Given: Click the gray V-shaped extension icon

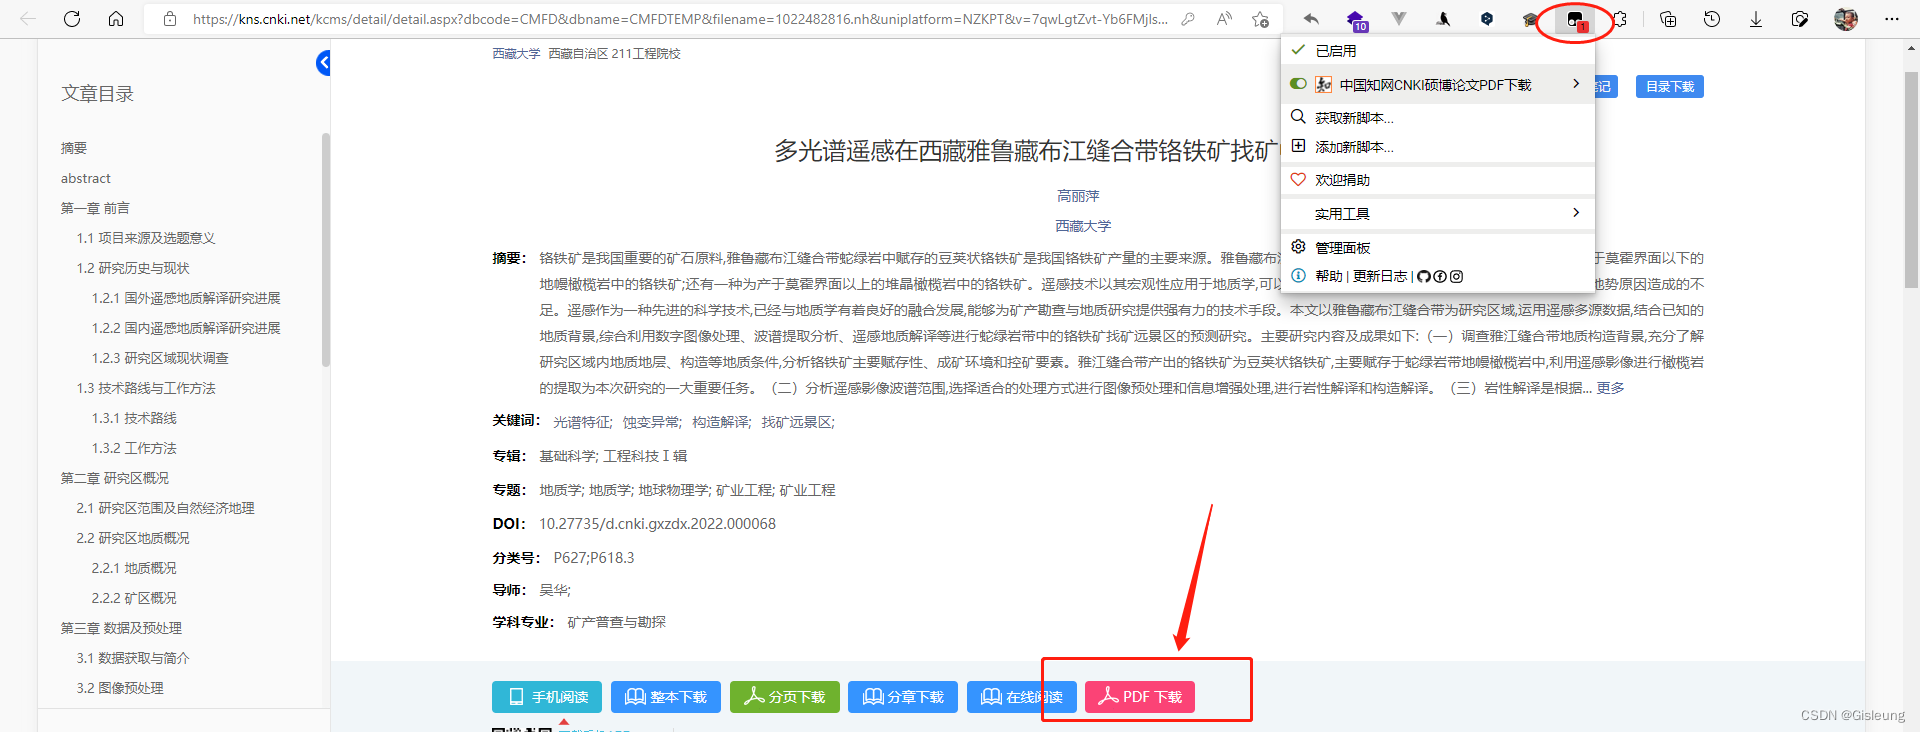Looking at the screenshot, I should (1399, 19).
